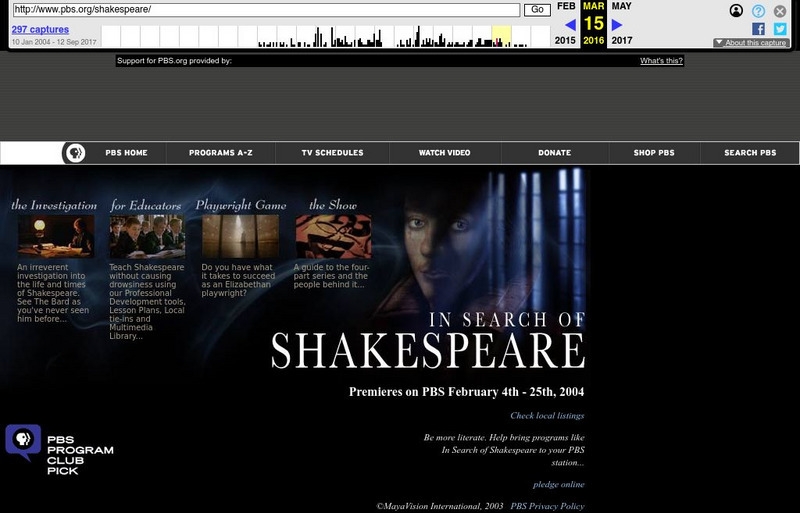Jump to year 2017 captures
This screenshot has height=513, width=800.
pos(622,40)
